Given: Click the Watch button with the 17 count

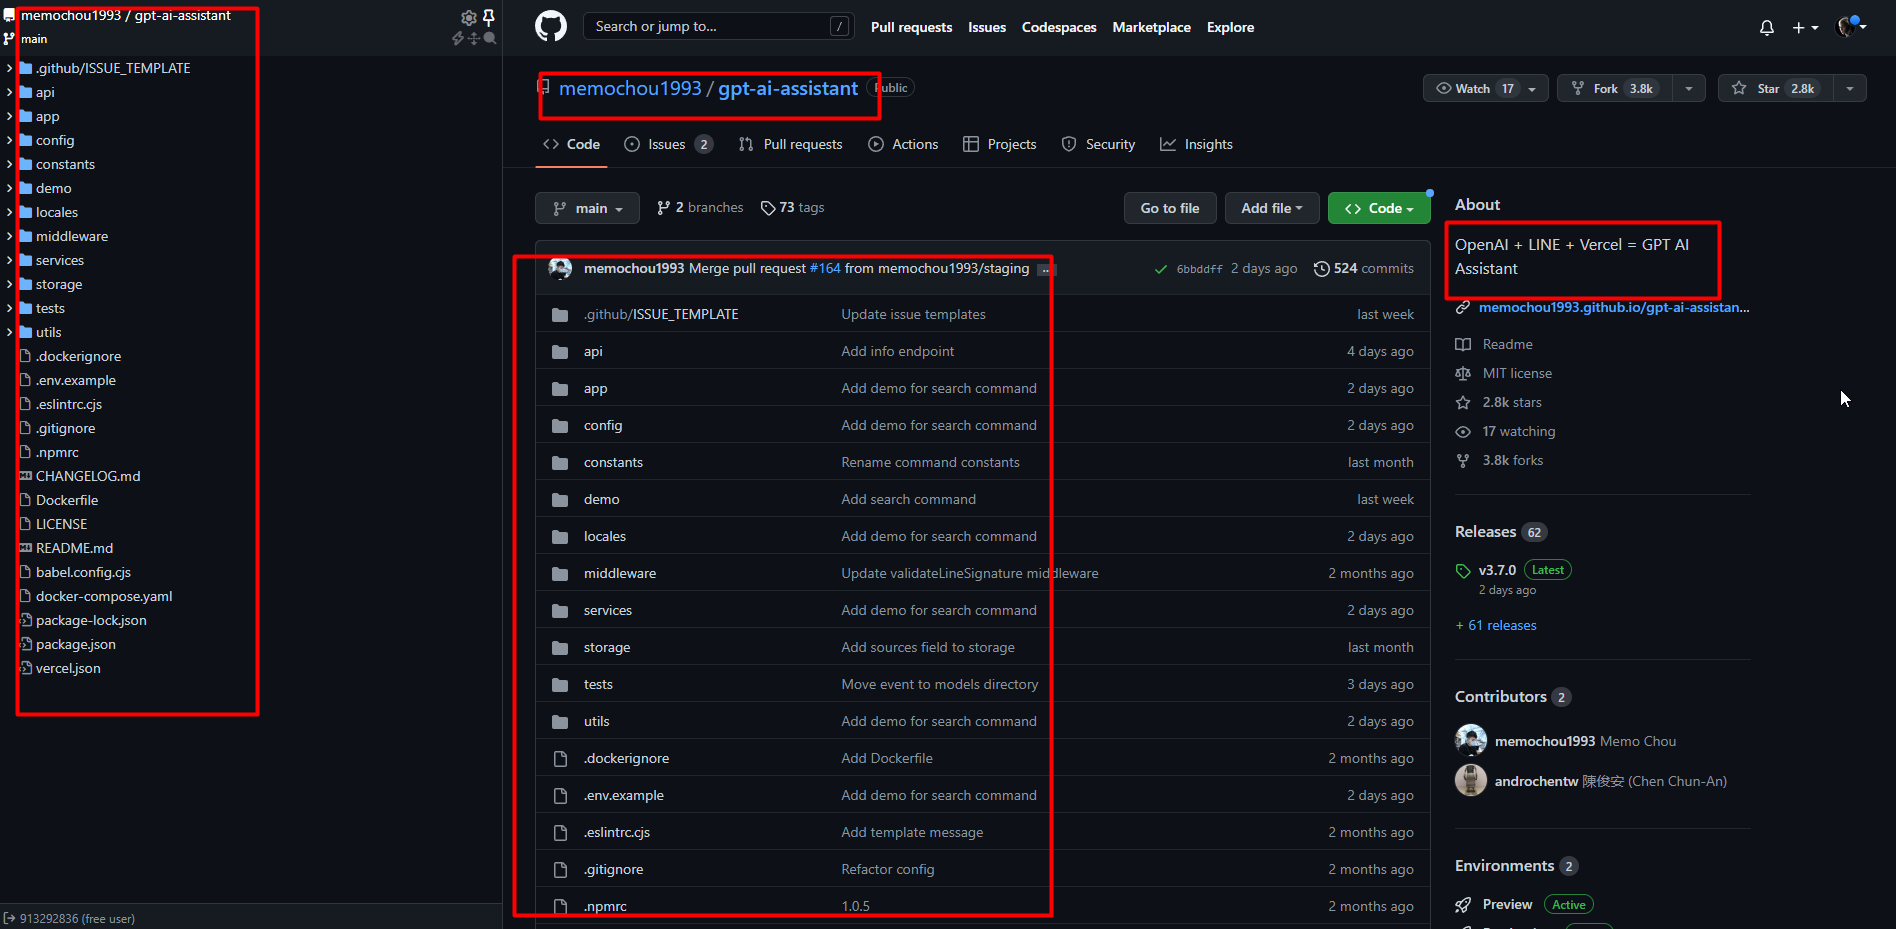Looking at the screenshot, I should [1486, 88].
